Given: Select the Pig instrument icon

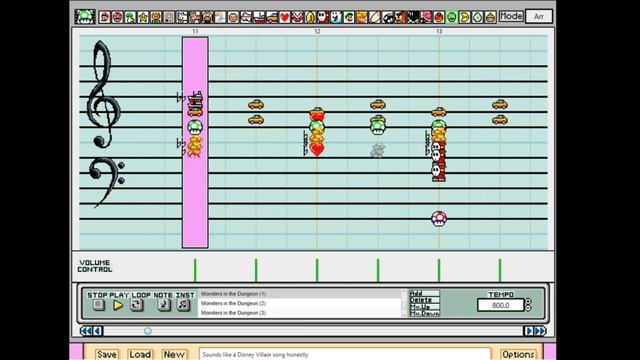Looking at the screenshot, I should click(x=207, y=17).
